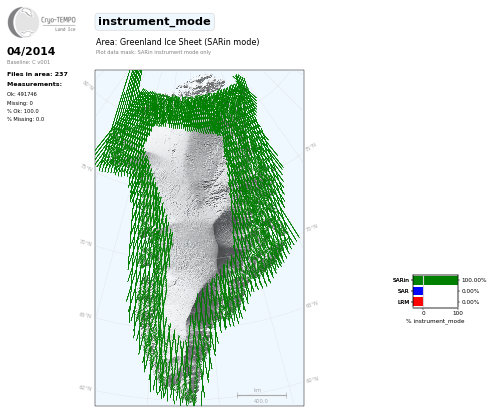Select the SARin legend label
Image resolution: width=492 pixels, height=410 pixels.
[401, 280]
